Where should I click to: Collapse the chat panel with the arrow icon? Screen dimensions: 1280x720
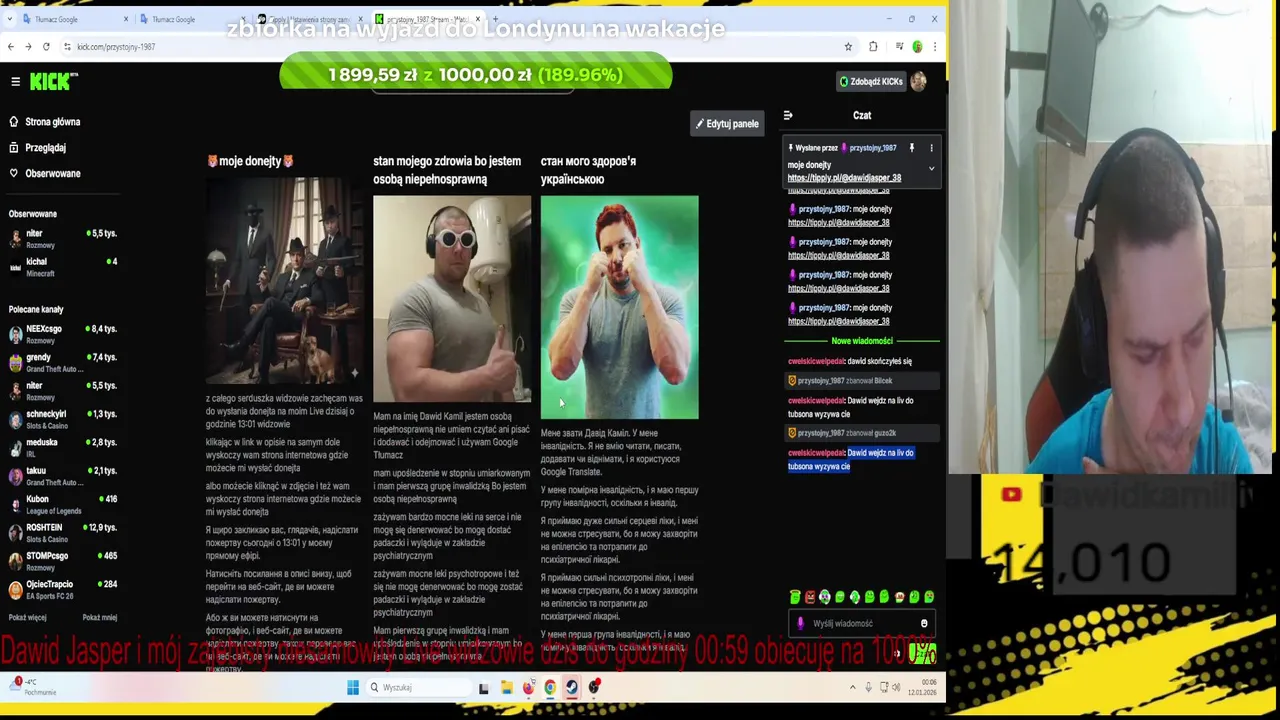pos(788,115)
